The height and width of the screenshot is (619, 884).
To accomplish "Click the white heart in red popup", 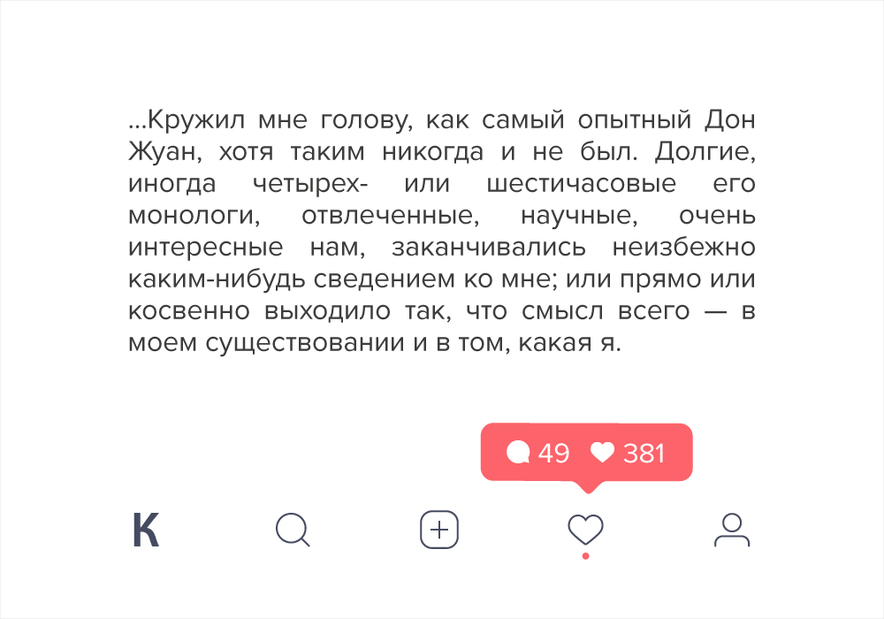I will coord(602,452).
